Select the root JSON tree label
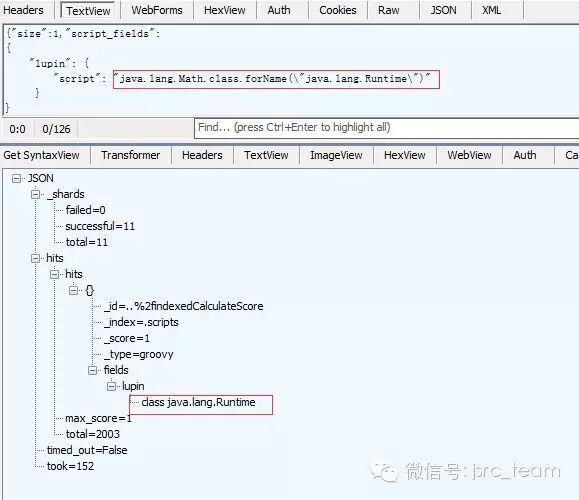The image size is (579, 500). (41, 178)
